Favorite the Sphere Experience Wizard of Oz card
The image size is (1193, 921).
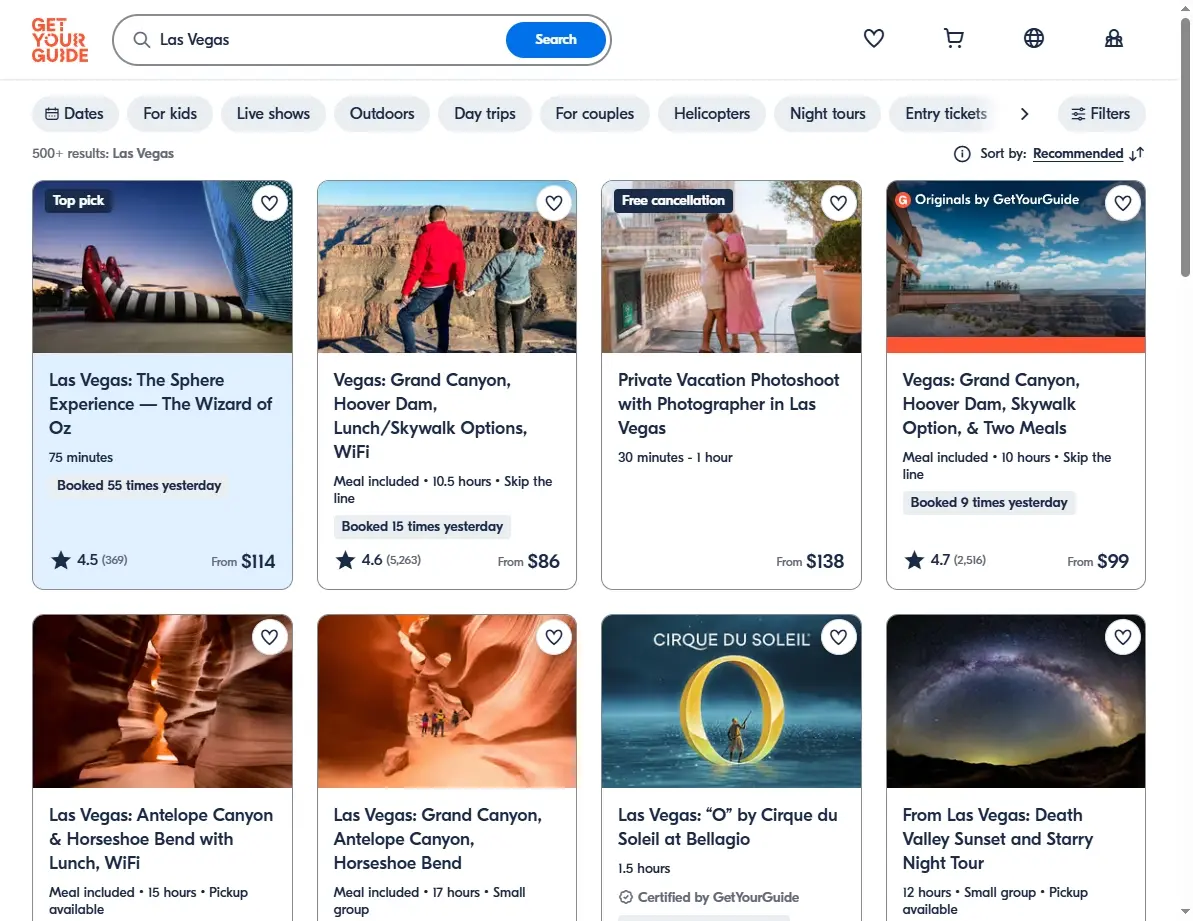pyautogui.click(x=269, y=203)
